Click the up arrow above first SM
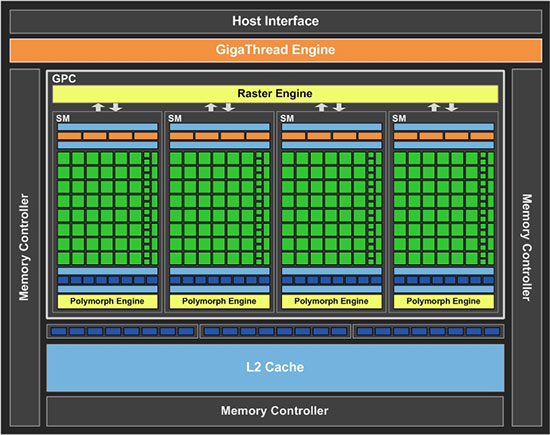The width and height of the screenshot is (550, 435). [98, 107]
